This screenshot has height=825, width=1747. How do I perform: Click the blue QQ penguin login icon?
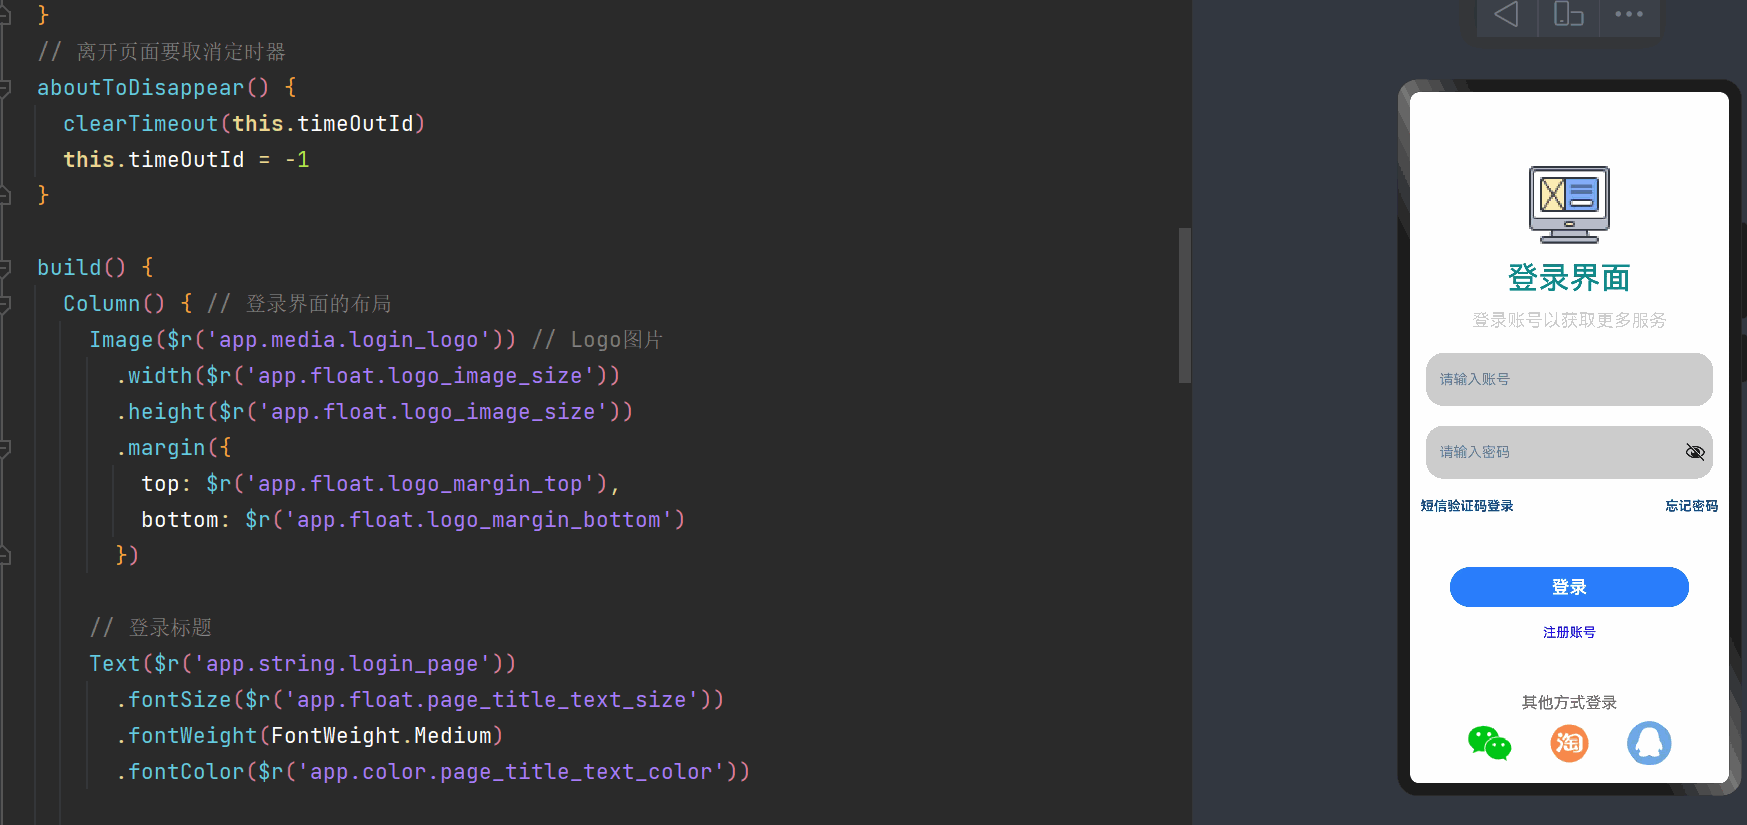pyautogui.click(x=1649, y=743)
